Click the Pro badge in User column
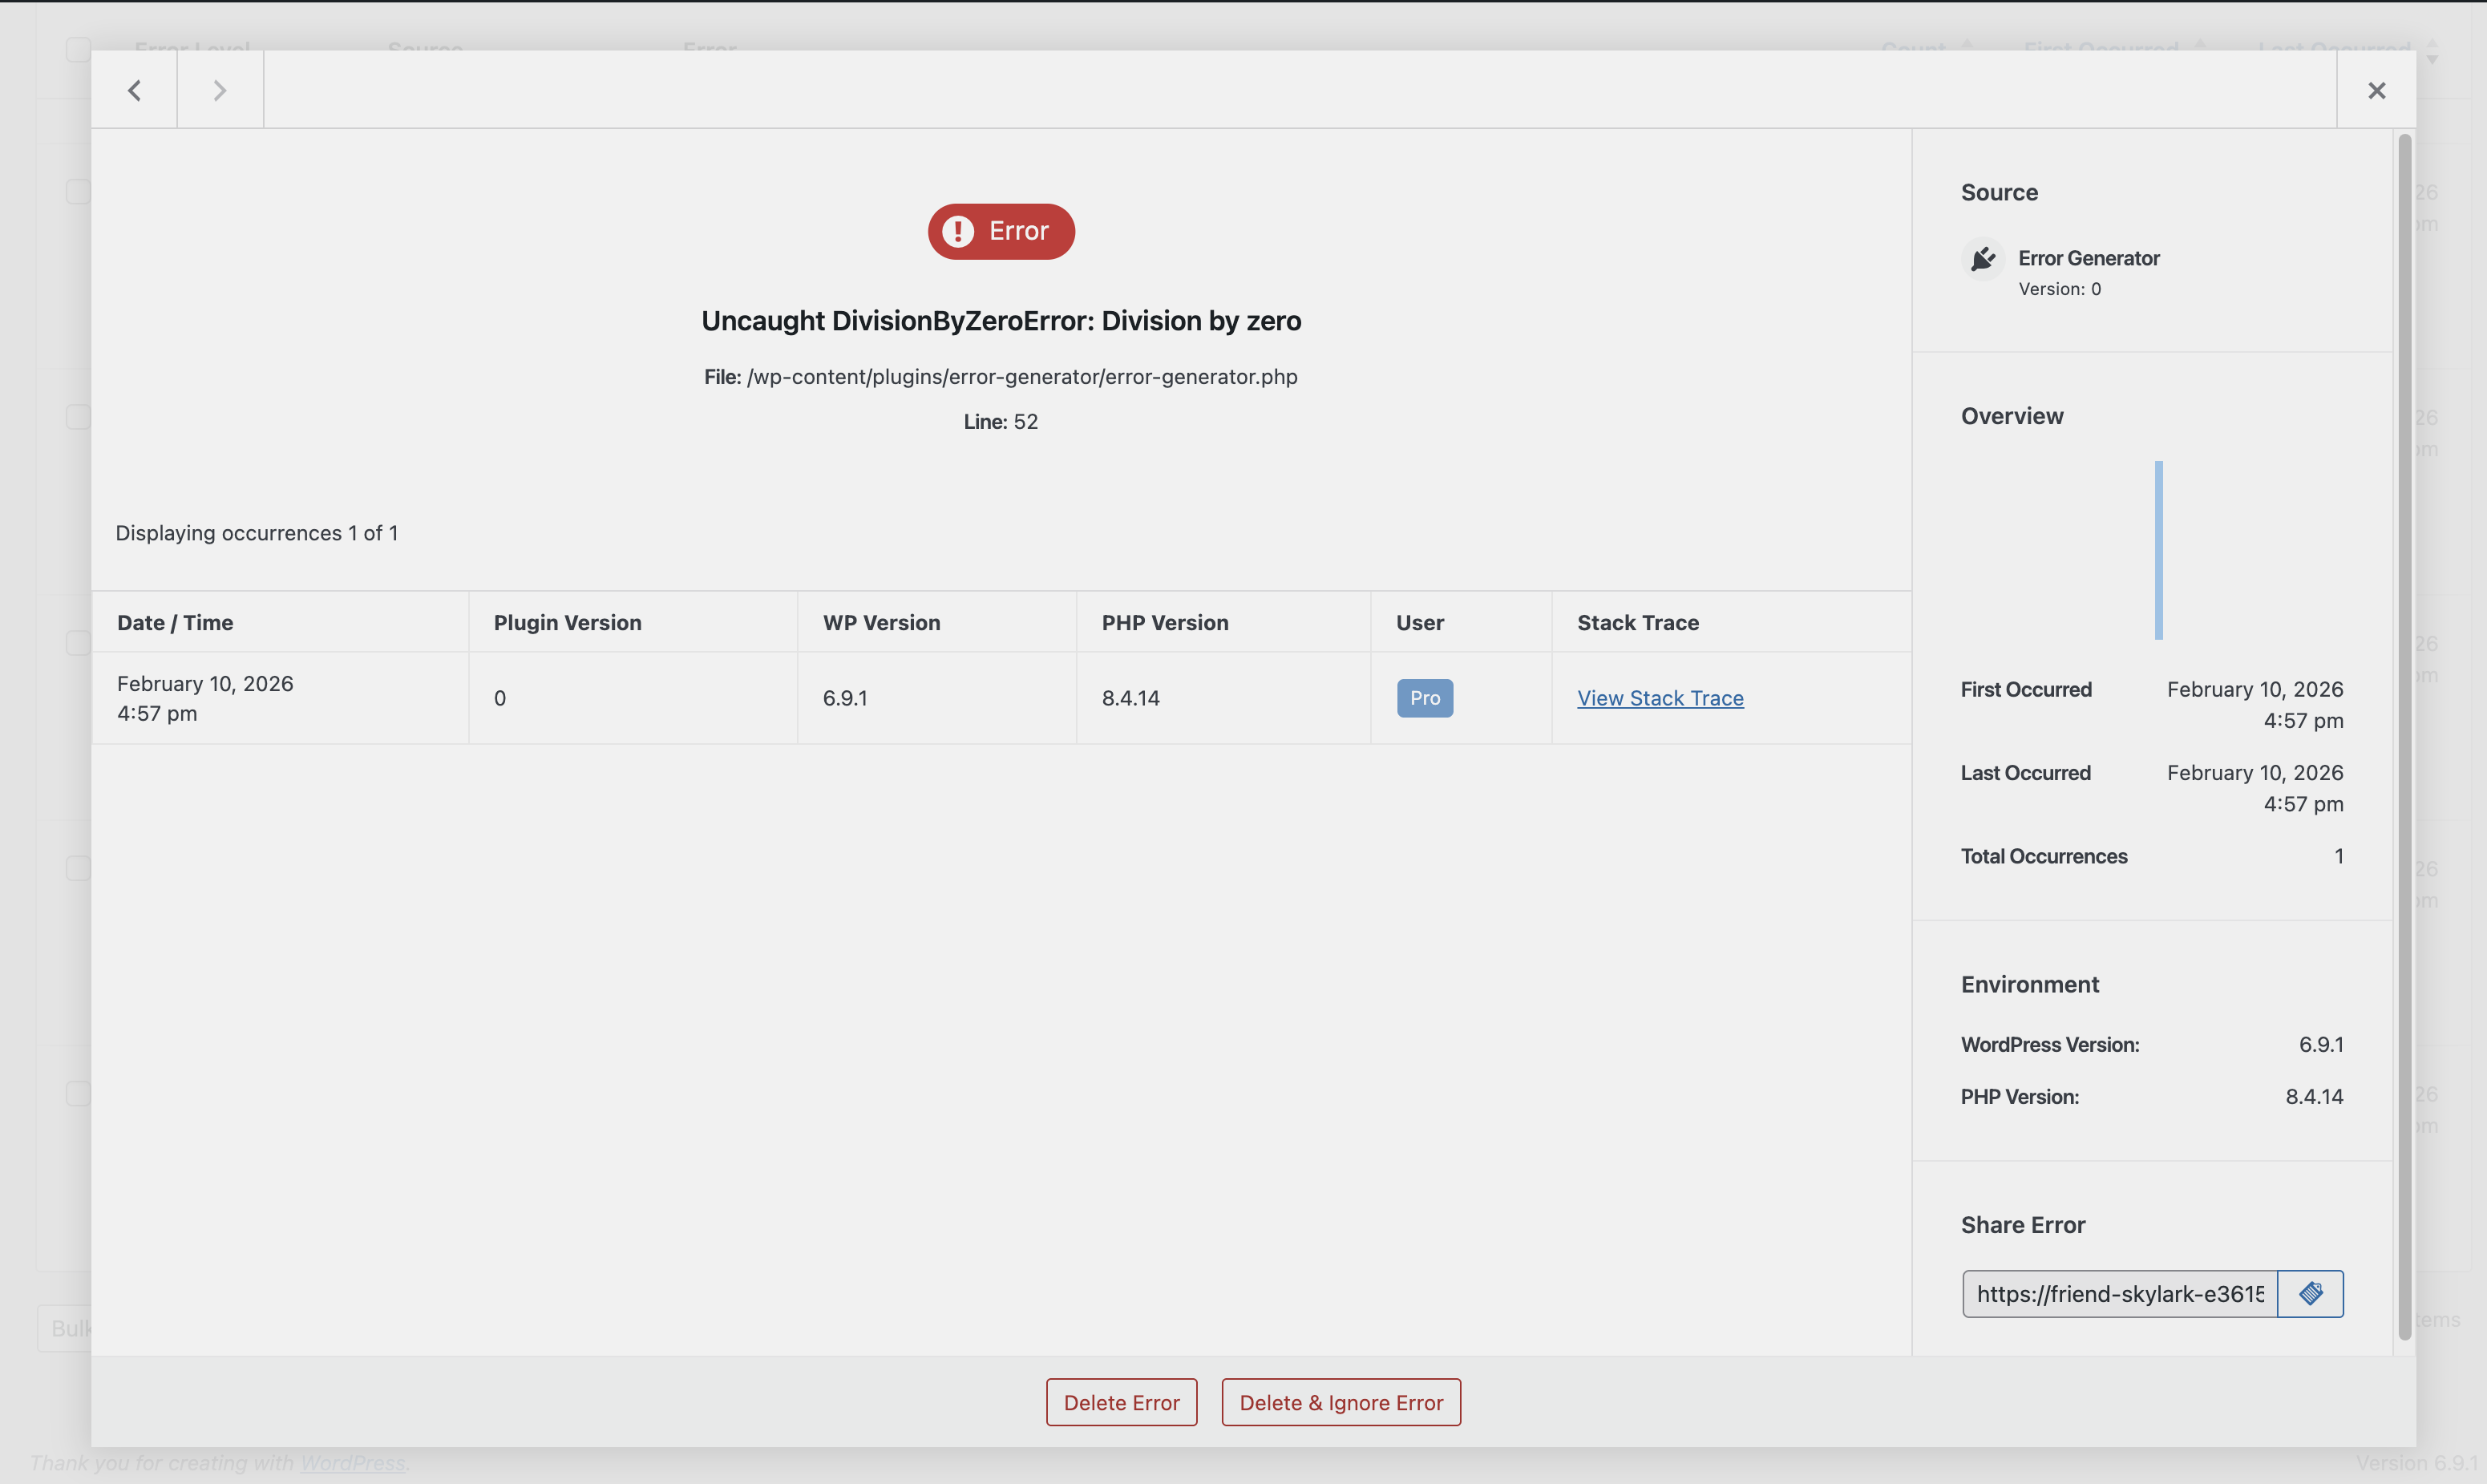 point(1424,698)
